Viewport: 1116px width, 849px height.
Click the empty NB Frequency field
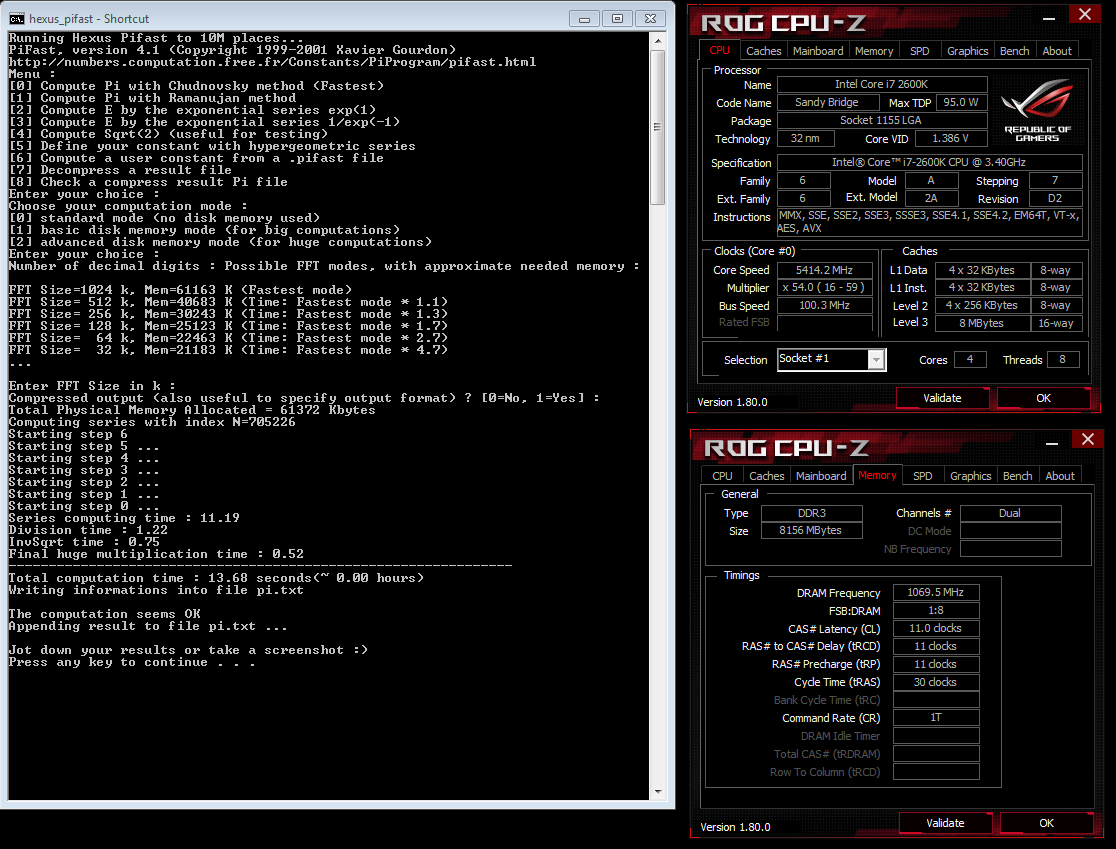1011,549
